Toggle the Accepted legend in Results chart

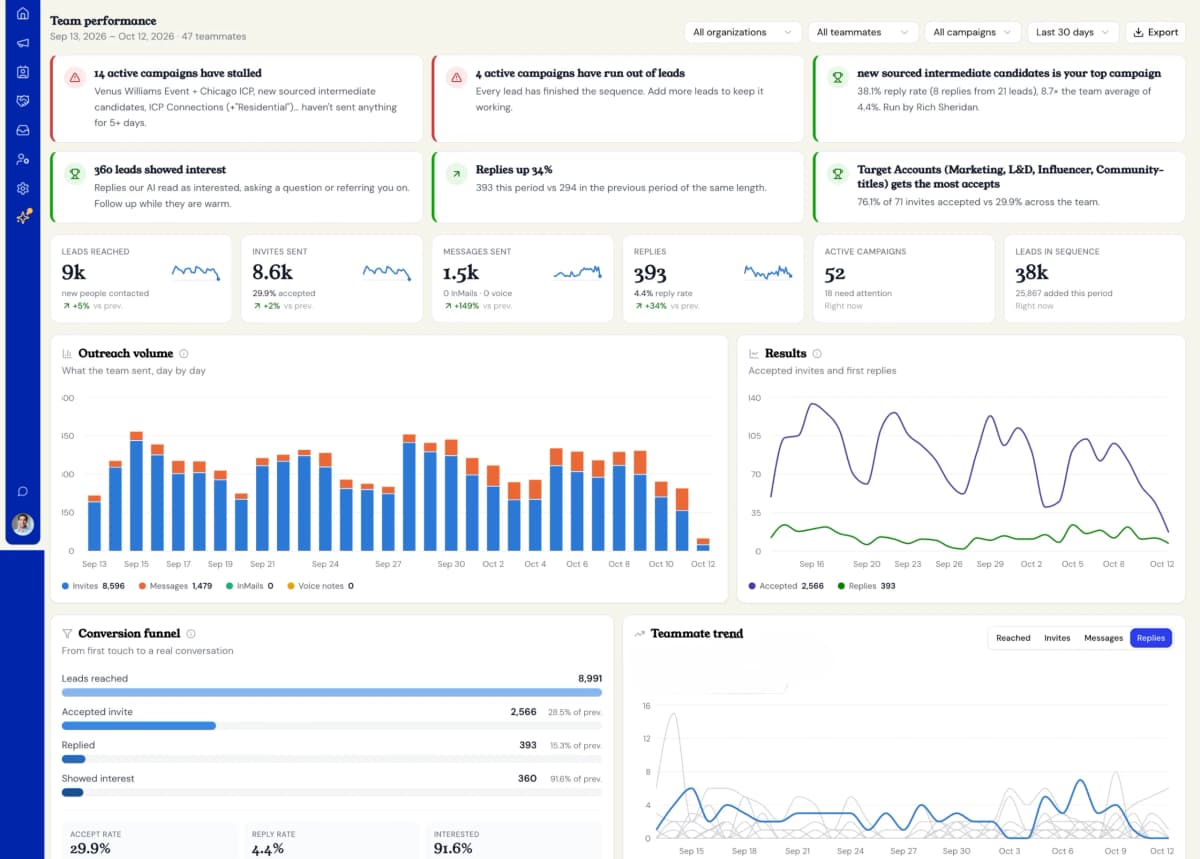pos(786,586)
